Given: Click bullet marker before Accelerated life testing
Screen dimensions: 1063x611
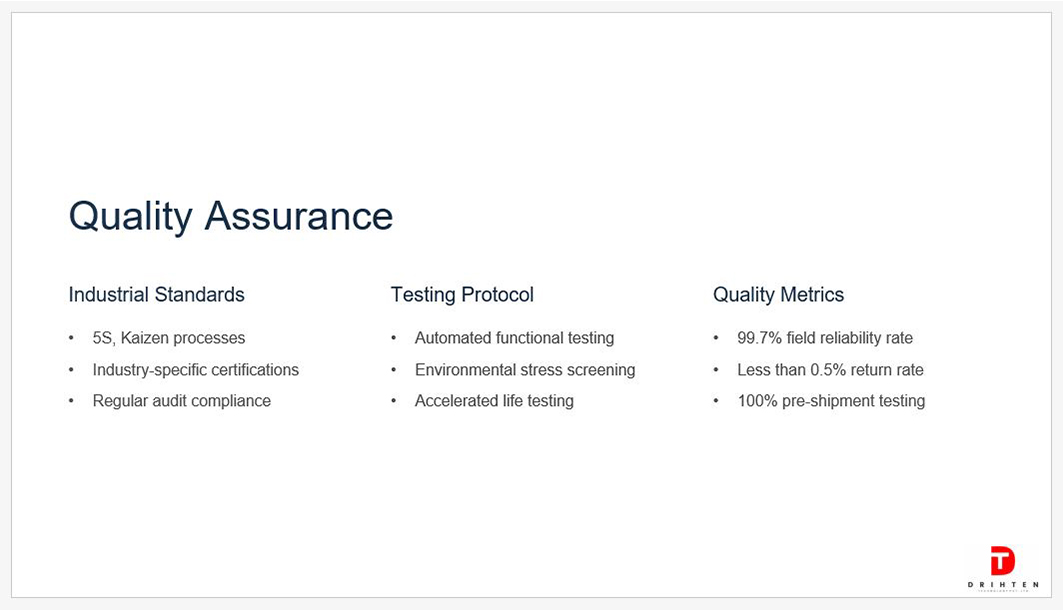Looking at the screenshot, I should [393, 401].
